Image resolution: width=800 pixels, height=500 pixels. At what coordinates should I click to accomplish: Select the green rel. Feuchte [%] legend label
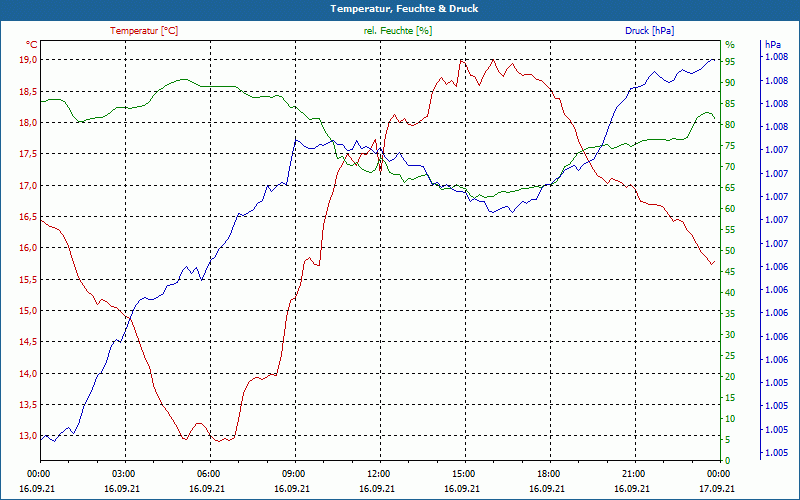pyautogui.click(x=398, y=31)
